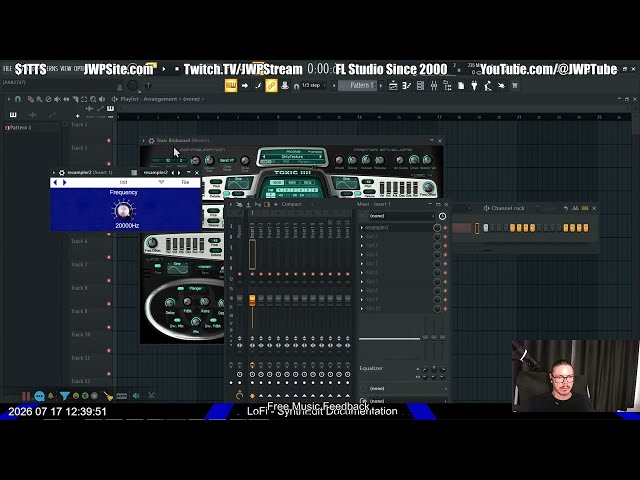640x480 pixels.
Task: Click the Playlist - Arrangement title speaker icon
Action: point(115,99)
